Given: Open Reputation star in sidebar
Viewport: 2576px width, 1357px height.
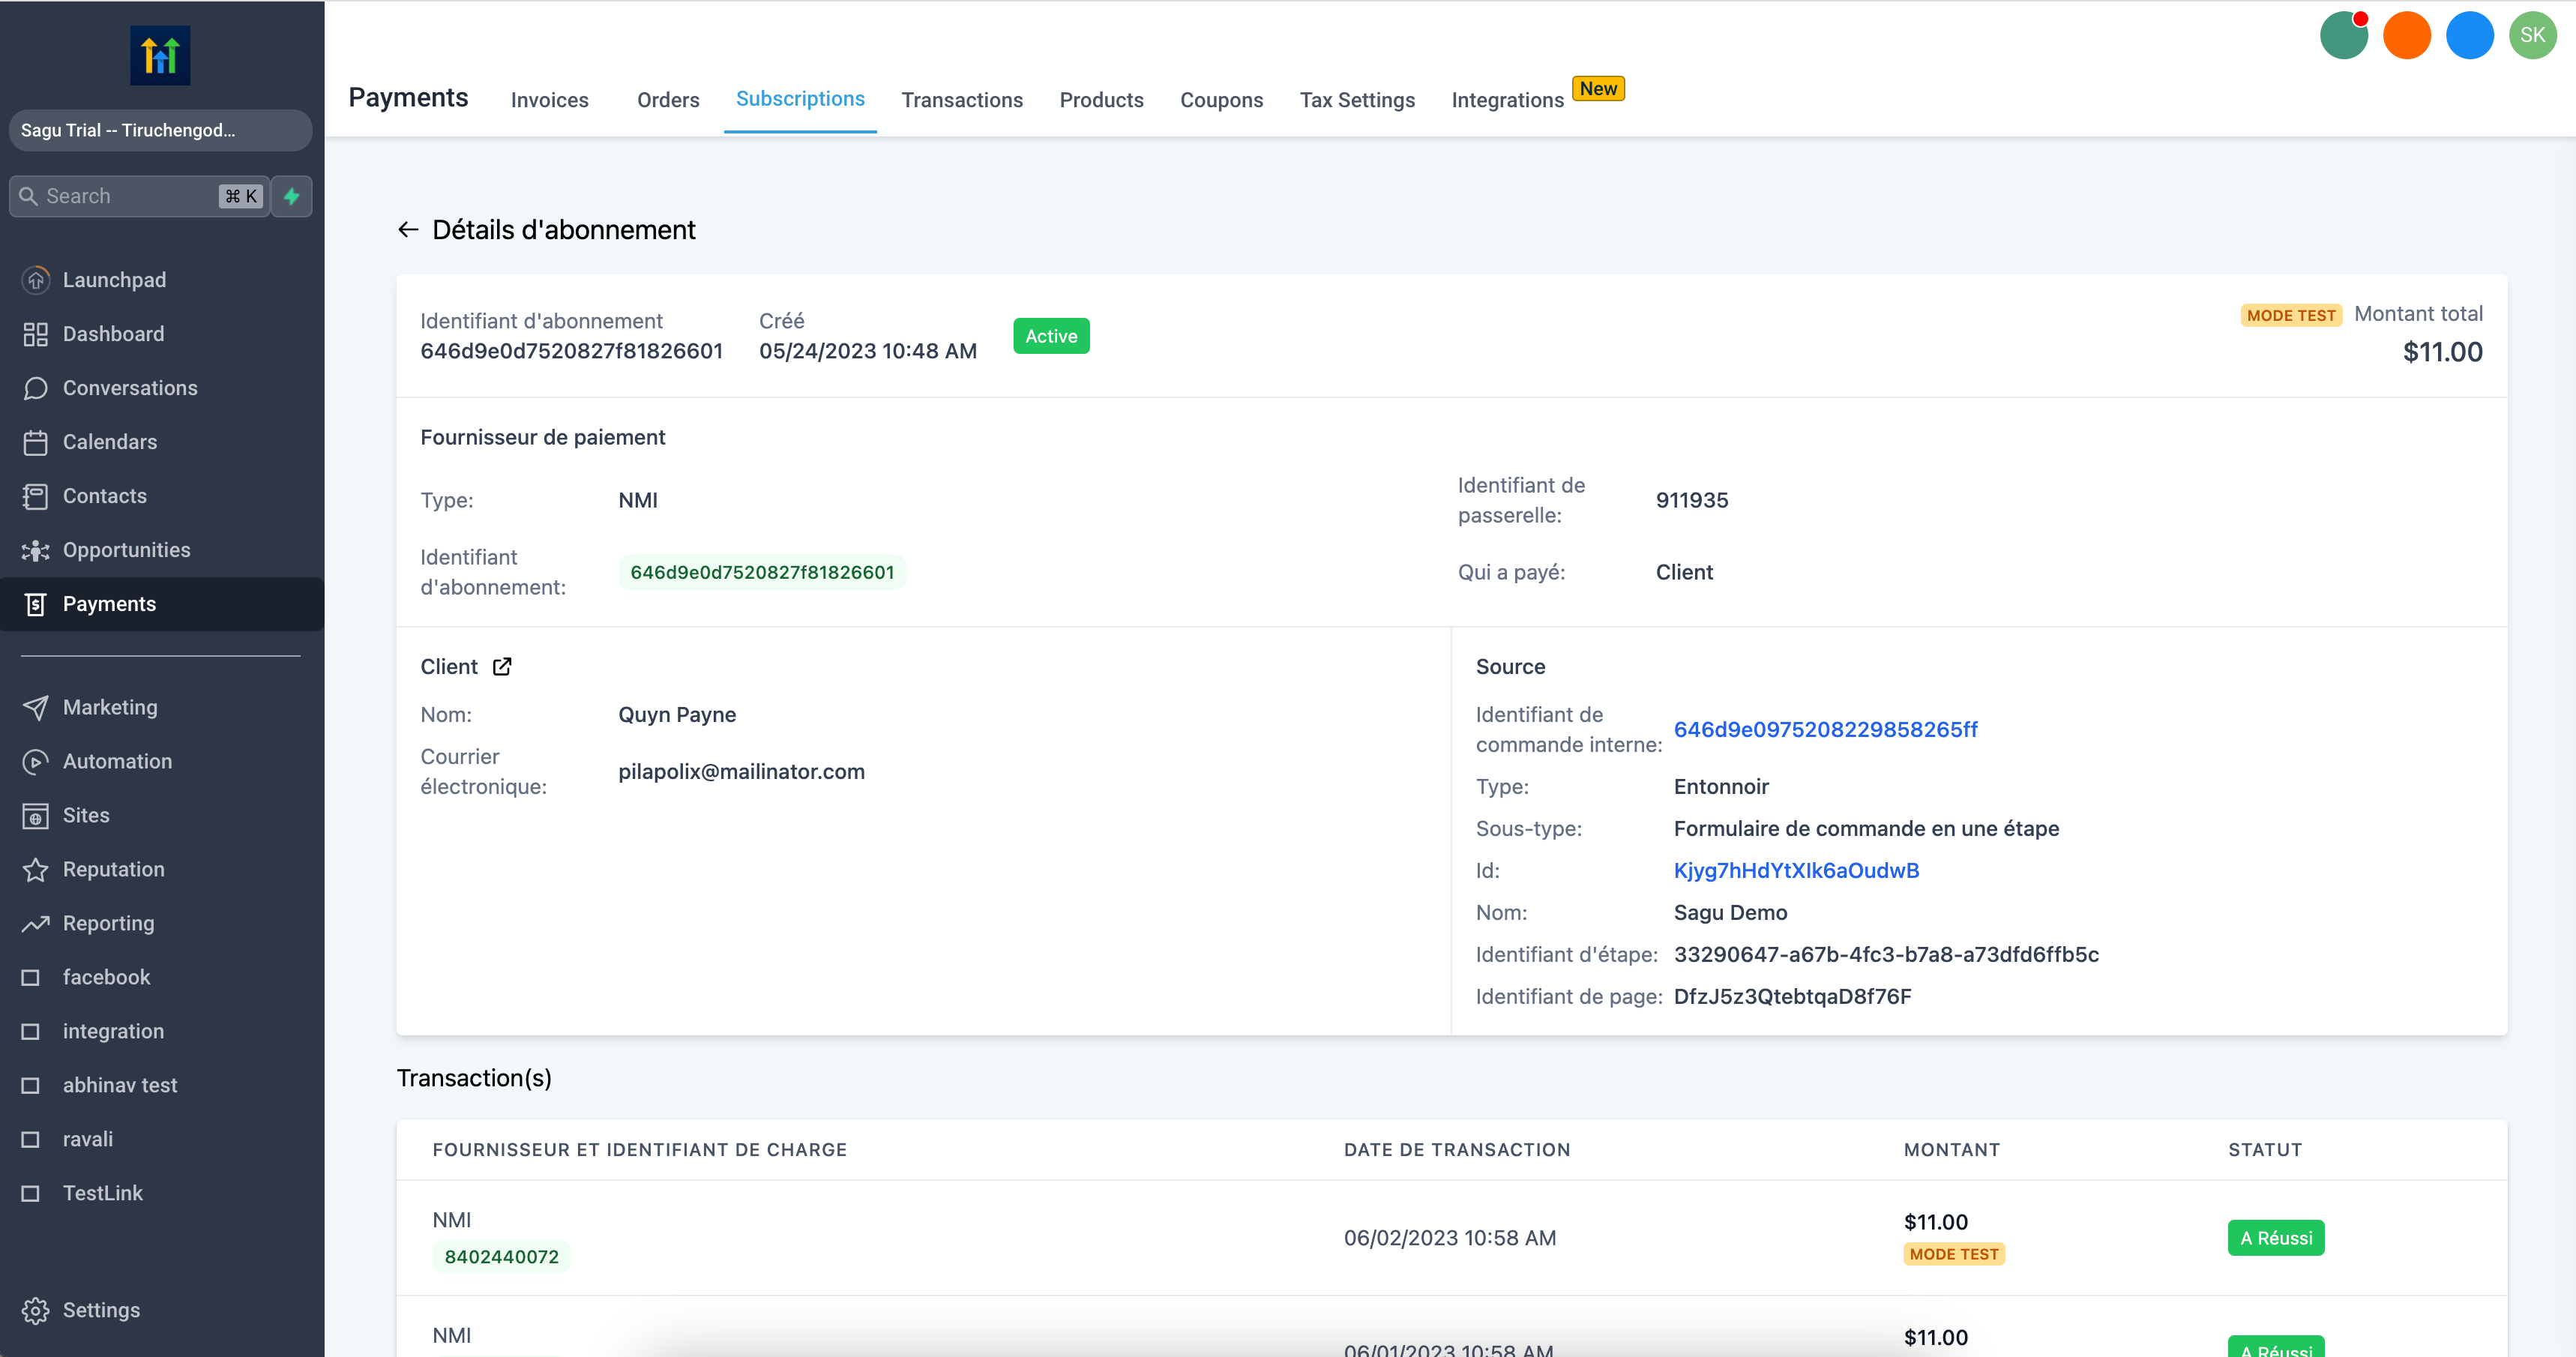Looking at the screenshot, I should [113, 869].
